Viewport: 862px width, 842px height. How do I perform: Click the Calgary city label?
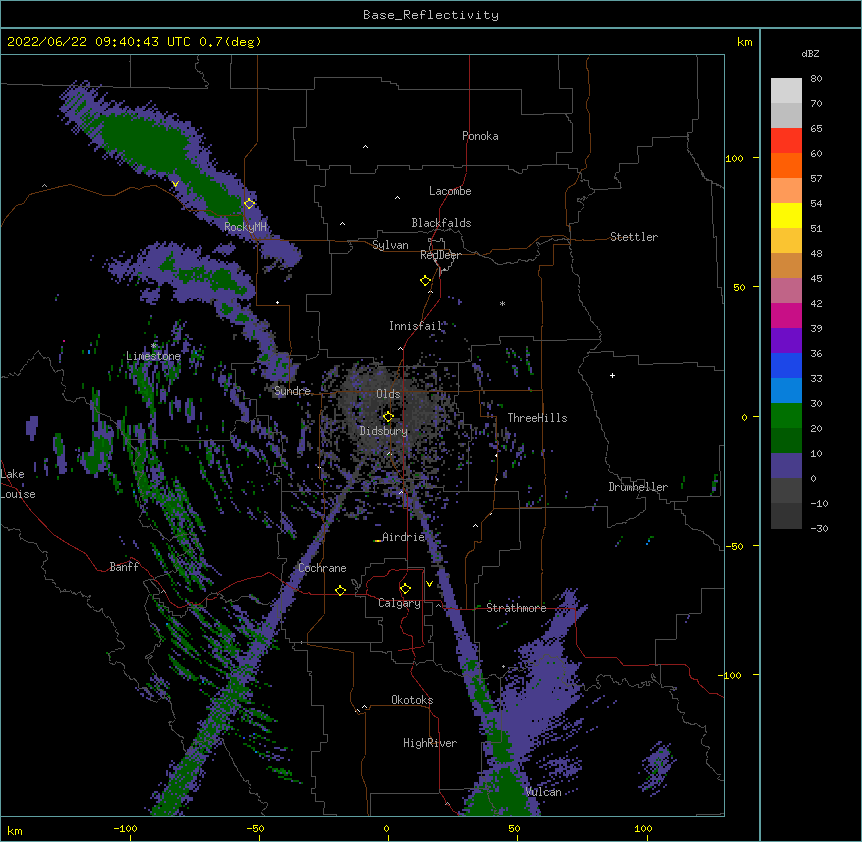(400, 603)
